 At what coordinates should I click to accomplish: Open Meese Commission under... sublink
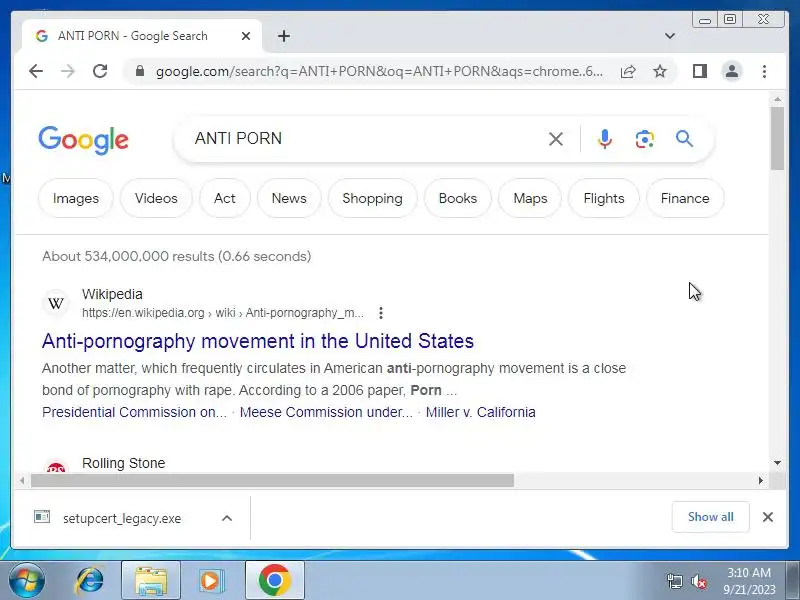point(326,412)
